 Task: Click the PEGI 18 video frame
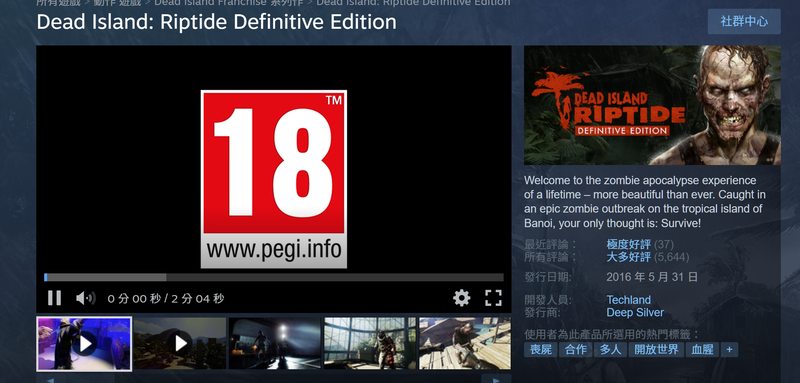[273, 178]
